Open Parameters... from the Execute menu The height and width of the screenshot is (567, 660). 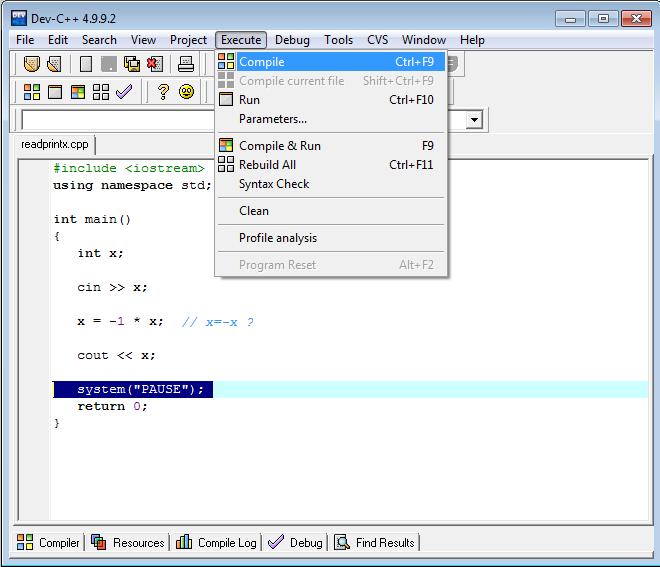click(331, 119)
